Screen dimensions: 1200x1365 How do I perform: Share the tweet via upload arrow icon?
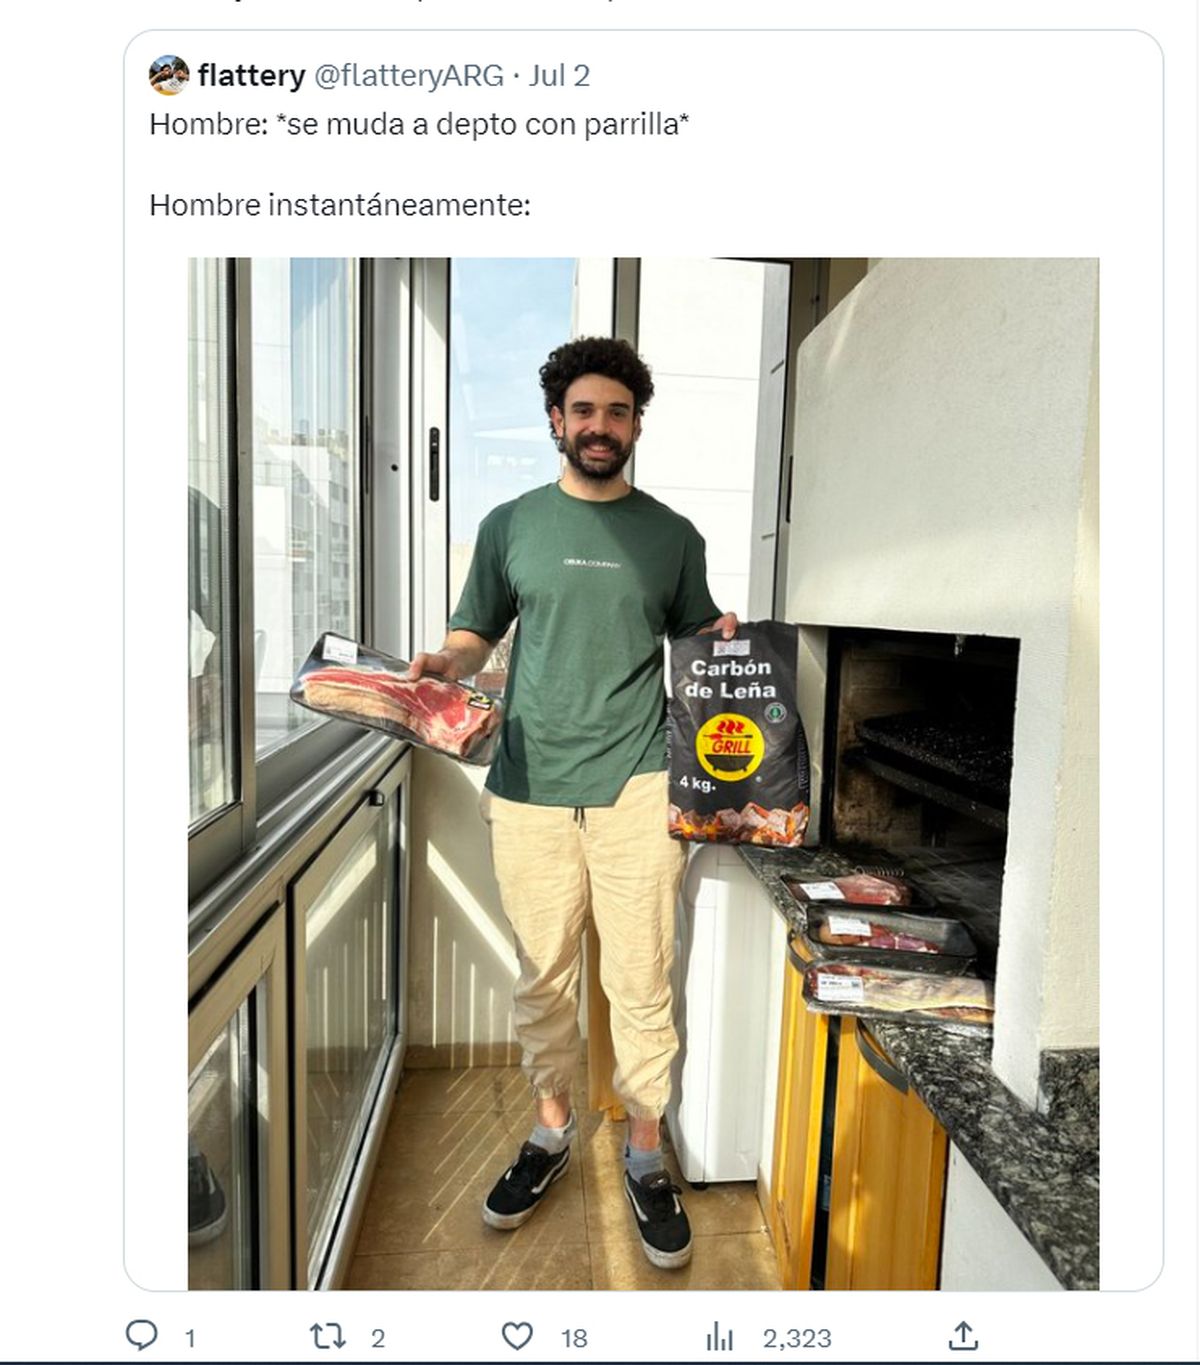962,1336
